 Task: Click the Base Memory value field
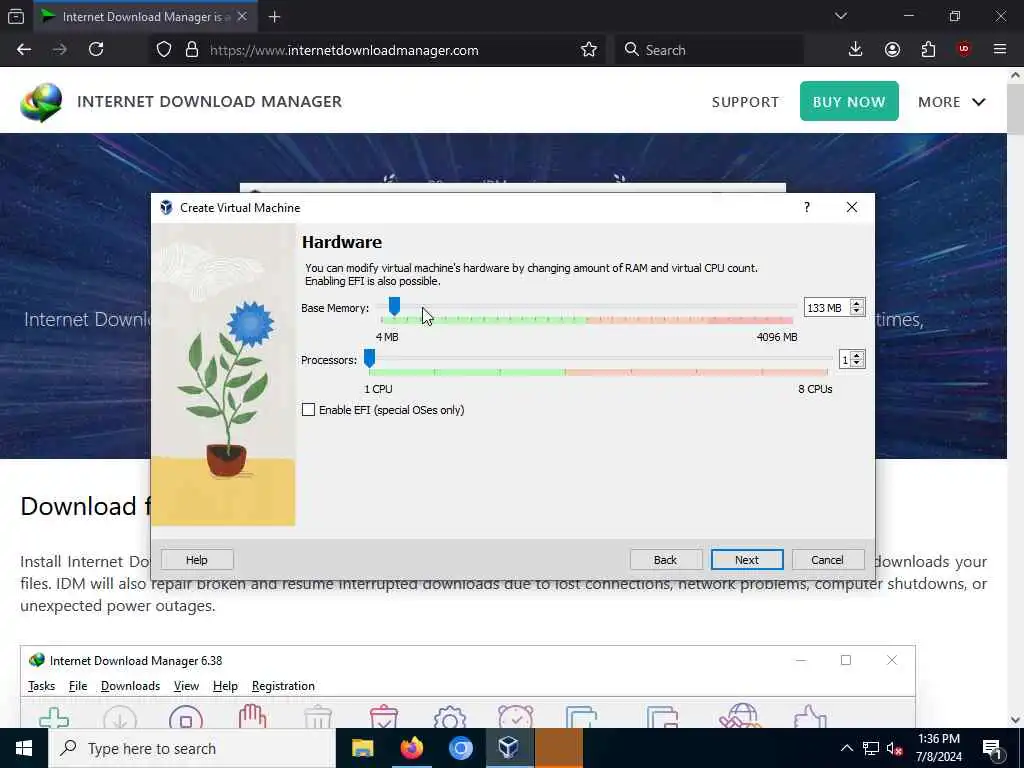pos(826,308)
